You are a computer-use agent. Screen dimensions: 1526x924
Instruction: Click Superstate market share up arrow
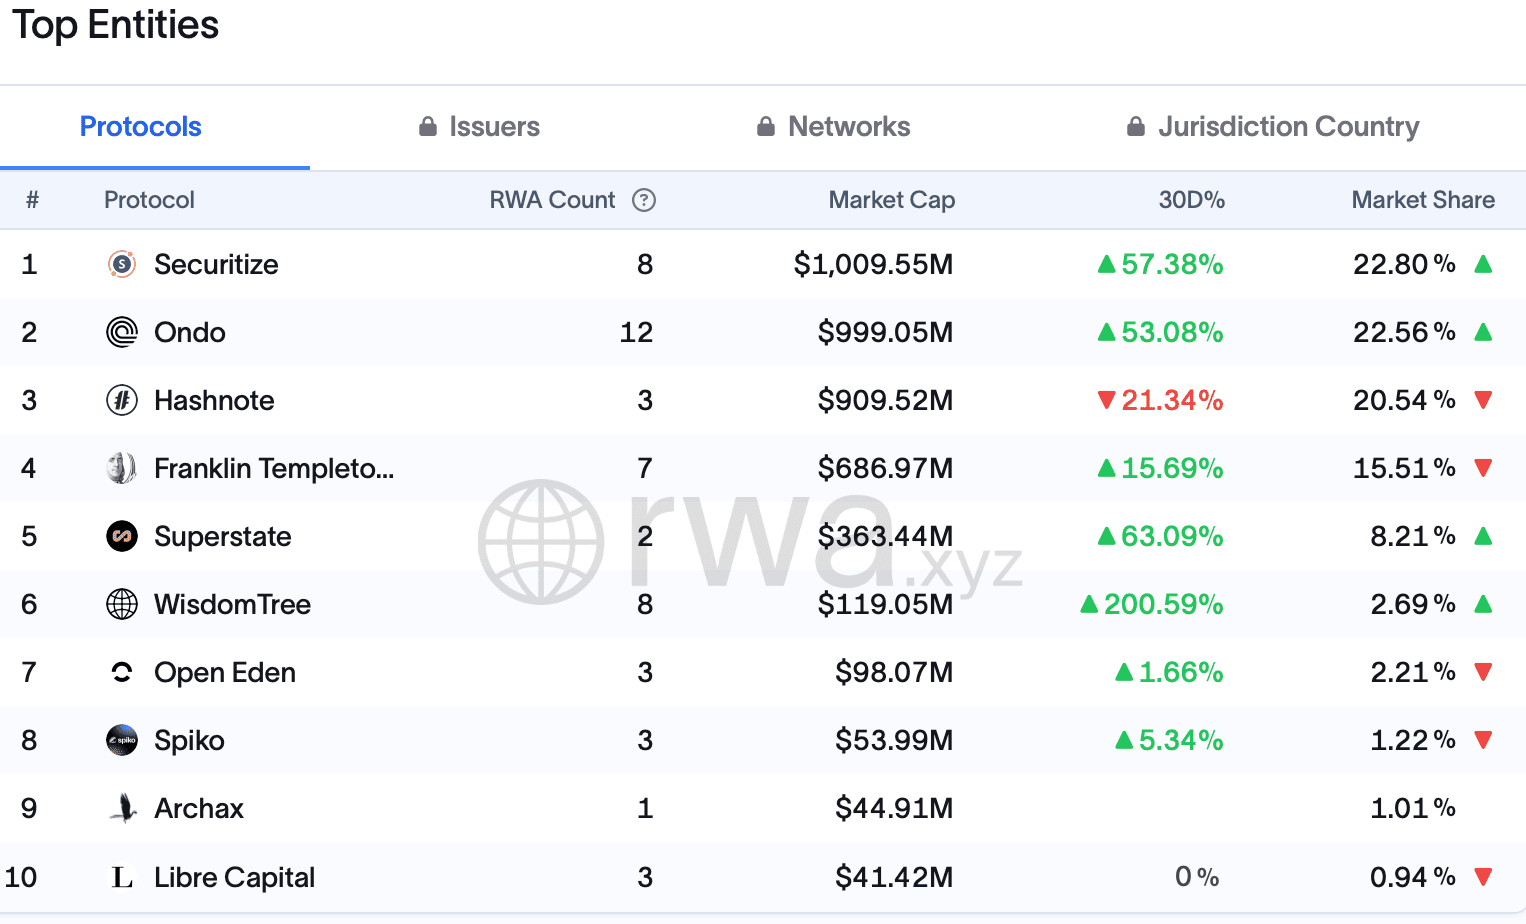pos(1483,536)
